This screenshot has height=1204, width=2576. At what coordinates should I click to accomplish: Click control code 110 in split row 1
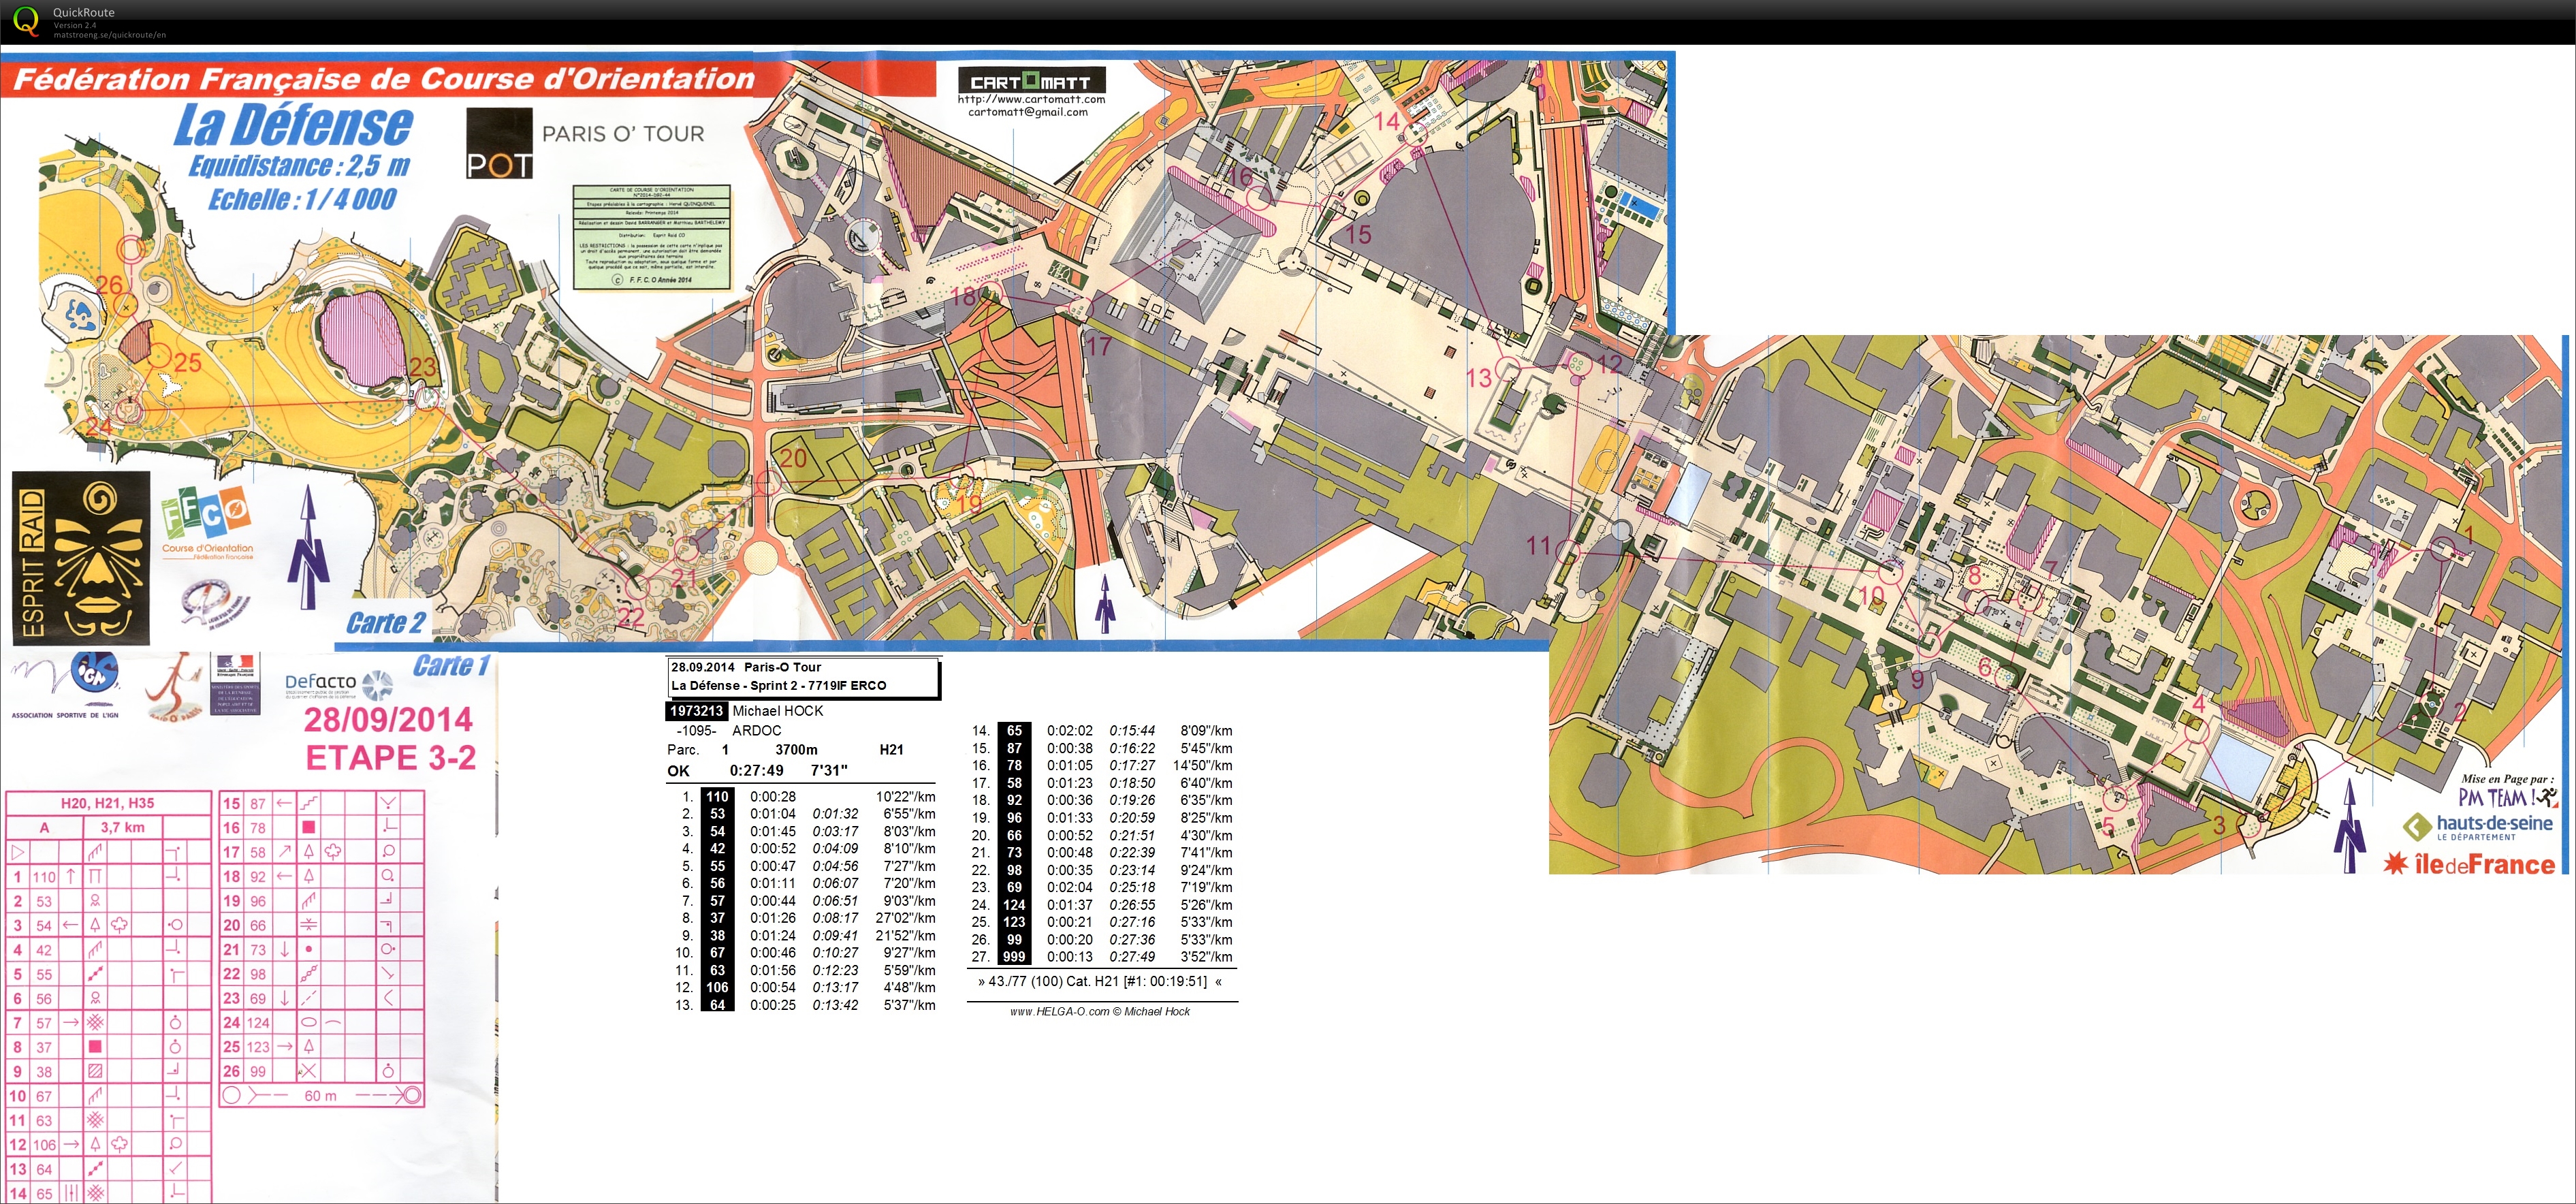click(717, 797)
